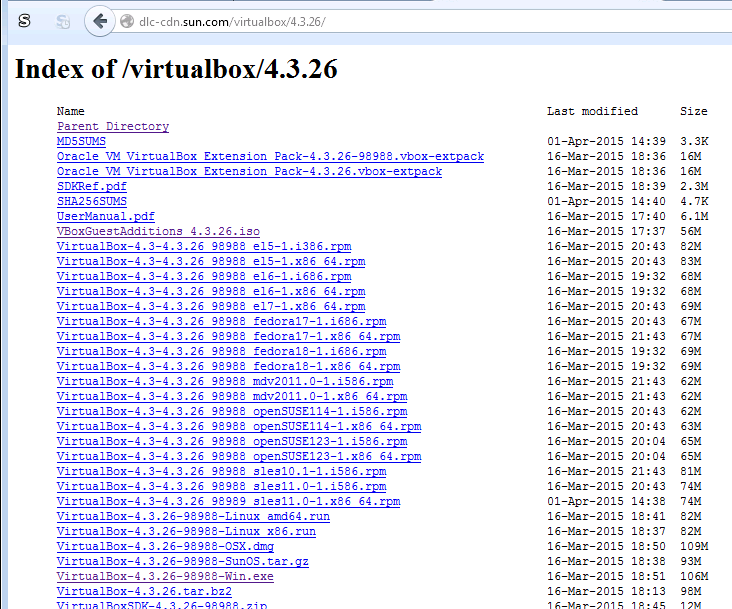732x609 pixels.
Task: Download the el5-1.x86_64.rpm package
Action: [x=211, y=261]
